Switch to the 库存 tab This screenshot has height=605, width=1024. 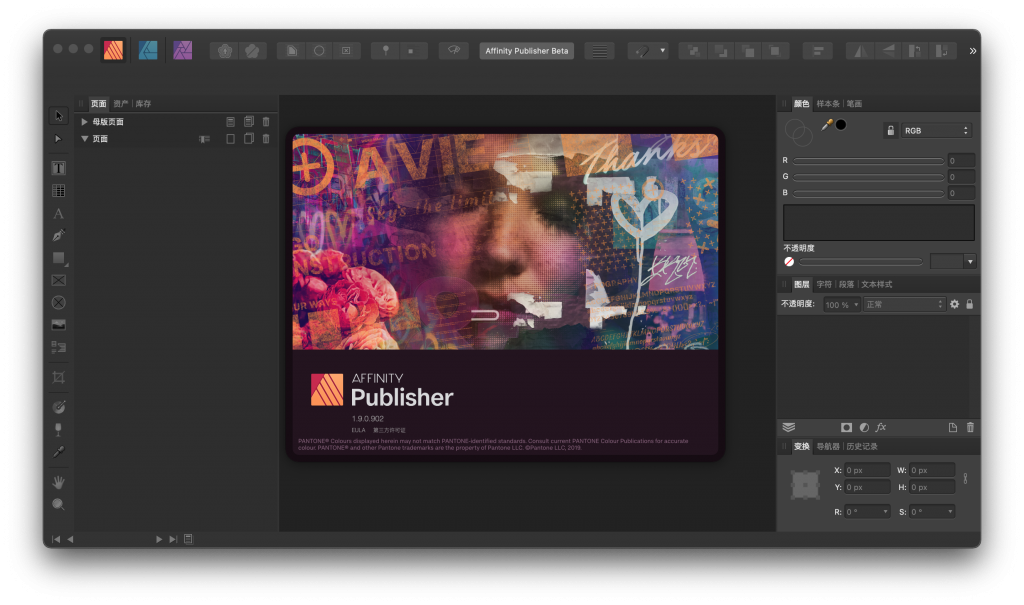(x=143, y=104)
